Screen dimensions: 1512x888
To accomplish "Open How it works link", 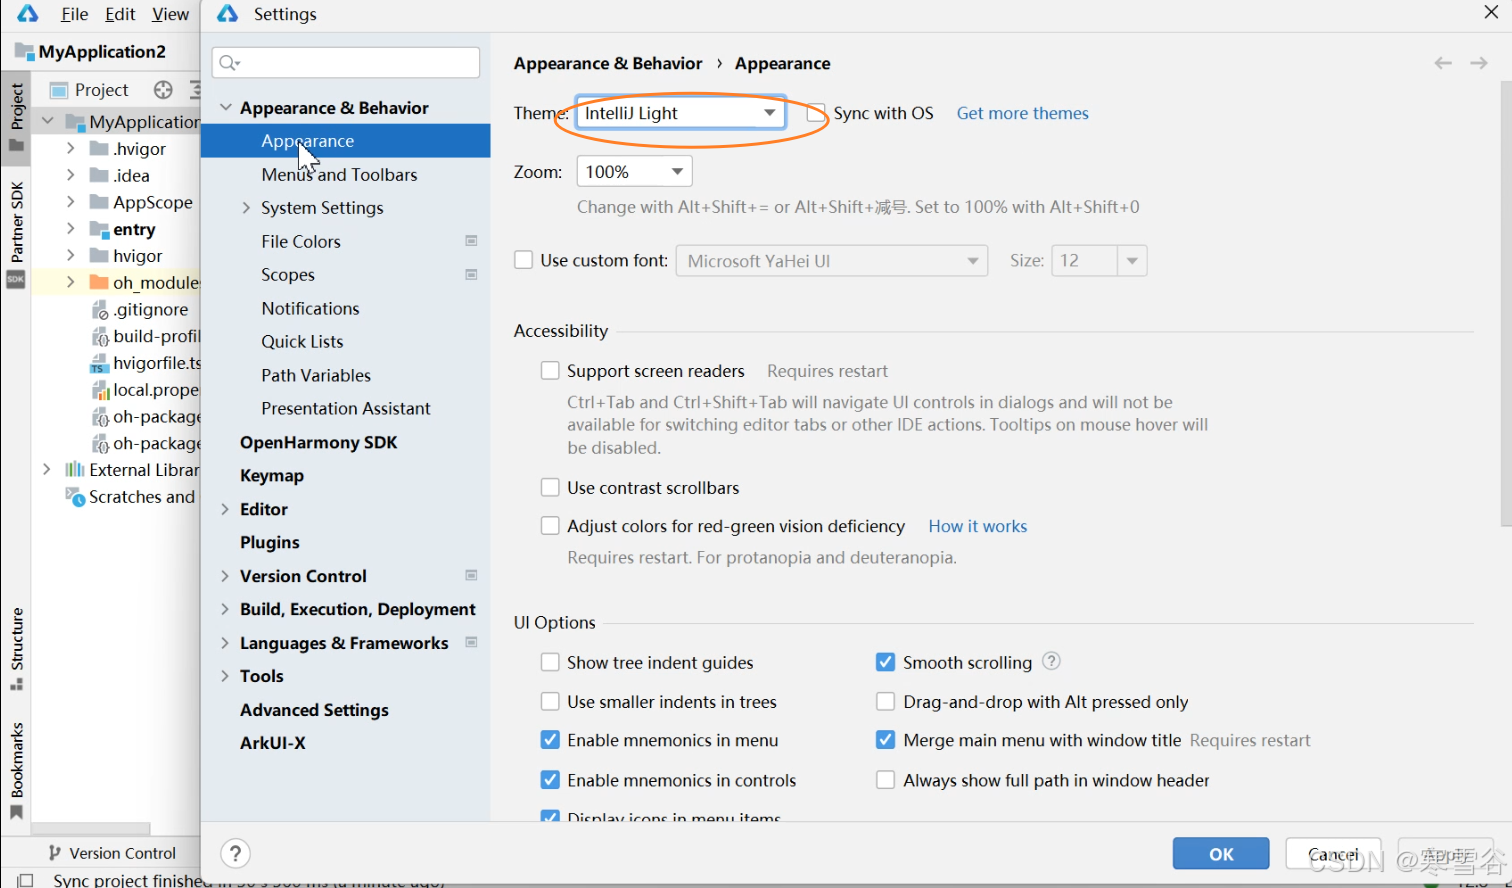I will pos(977,526).
